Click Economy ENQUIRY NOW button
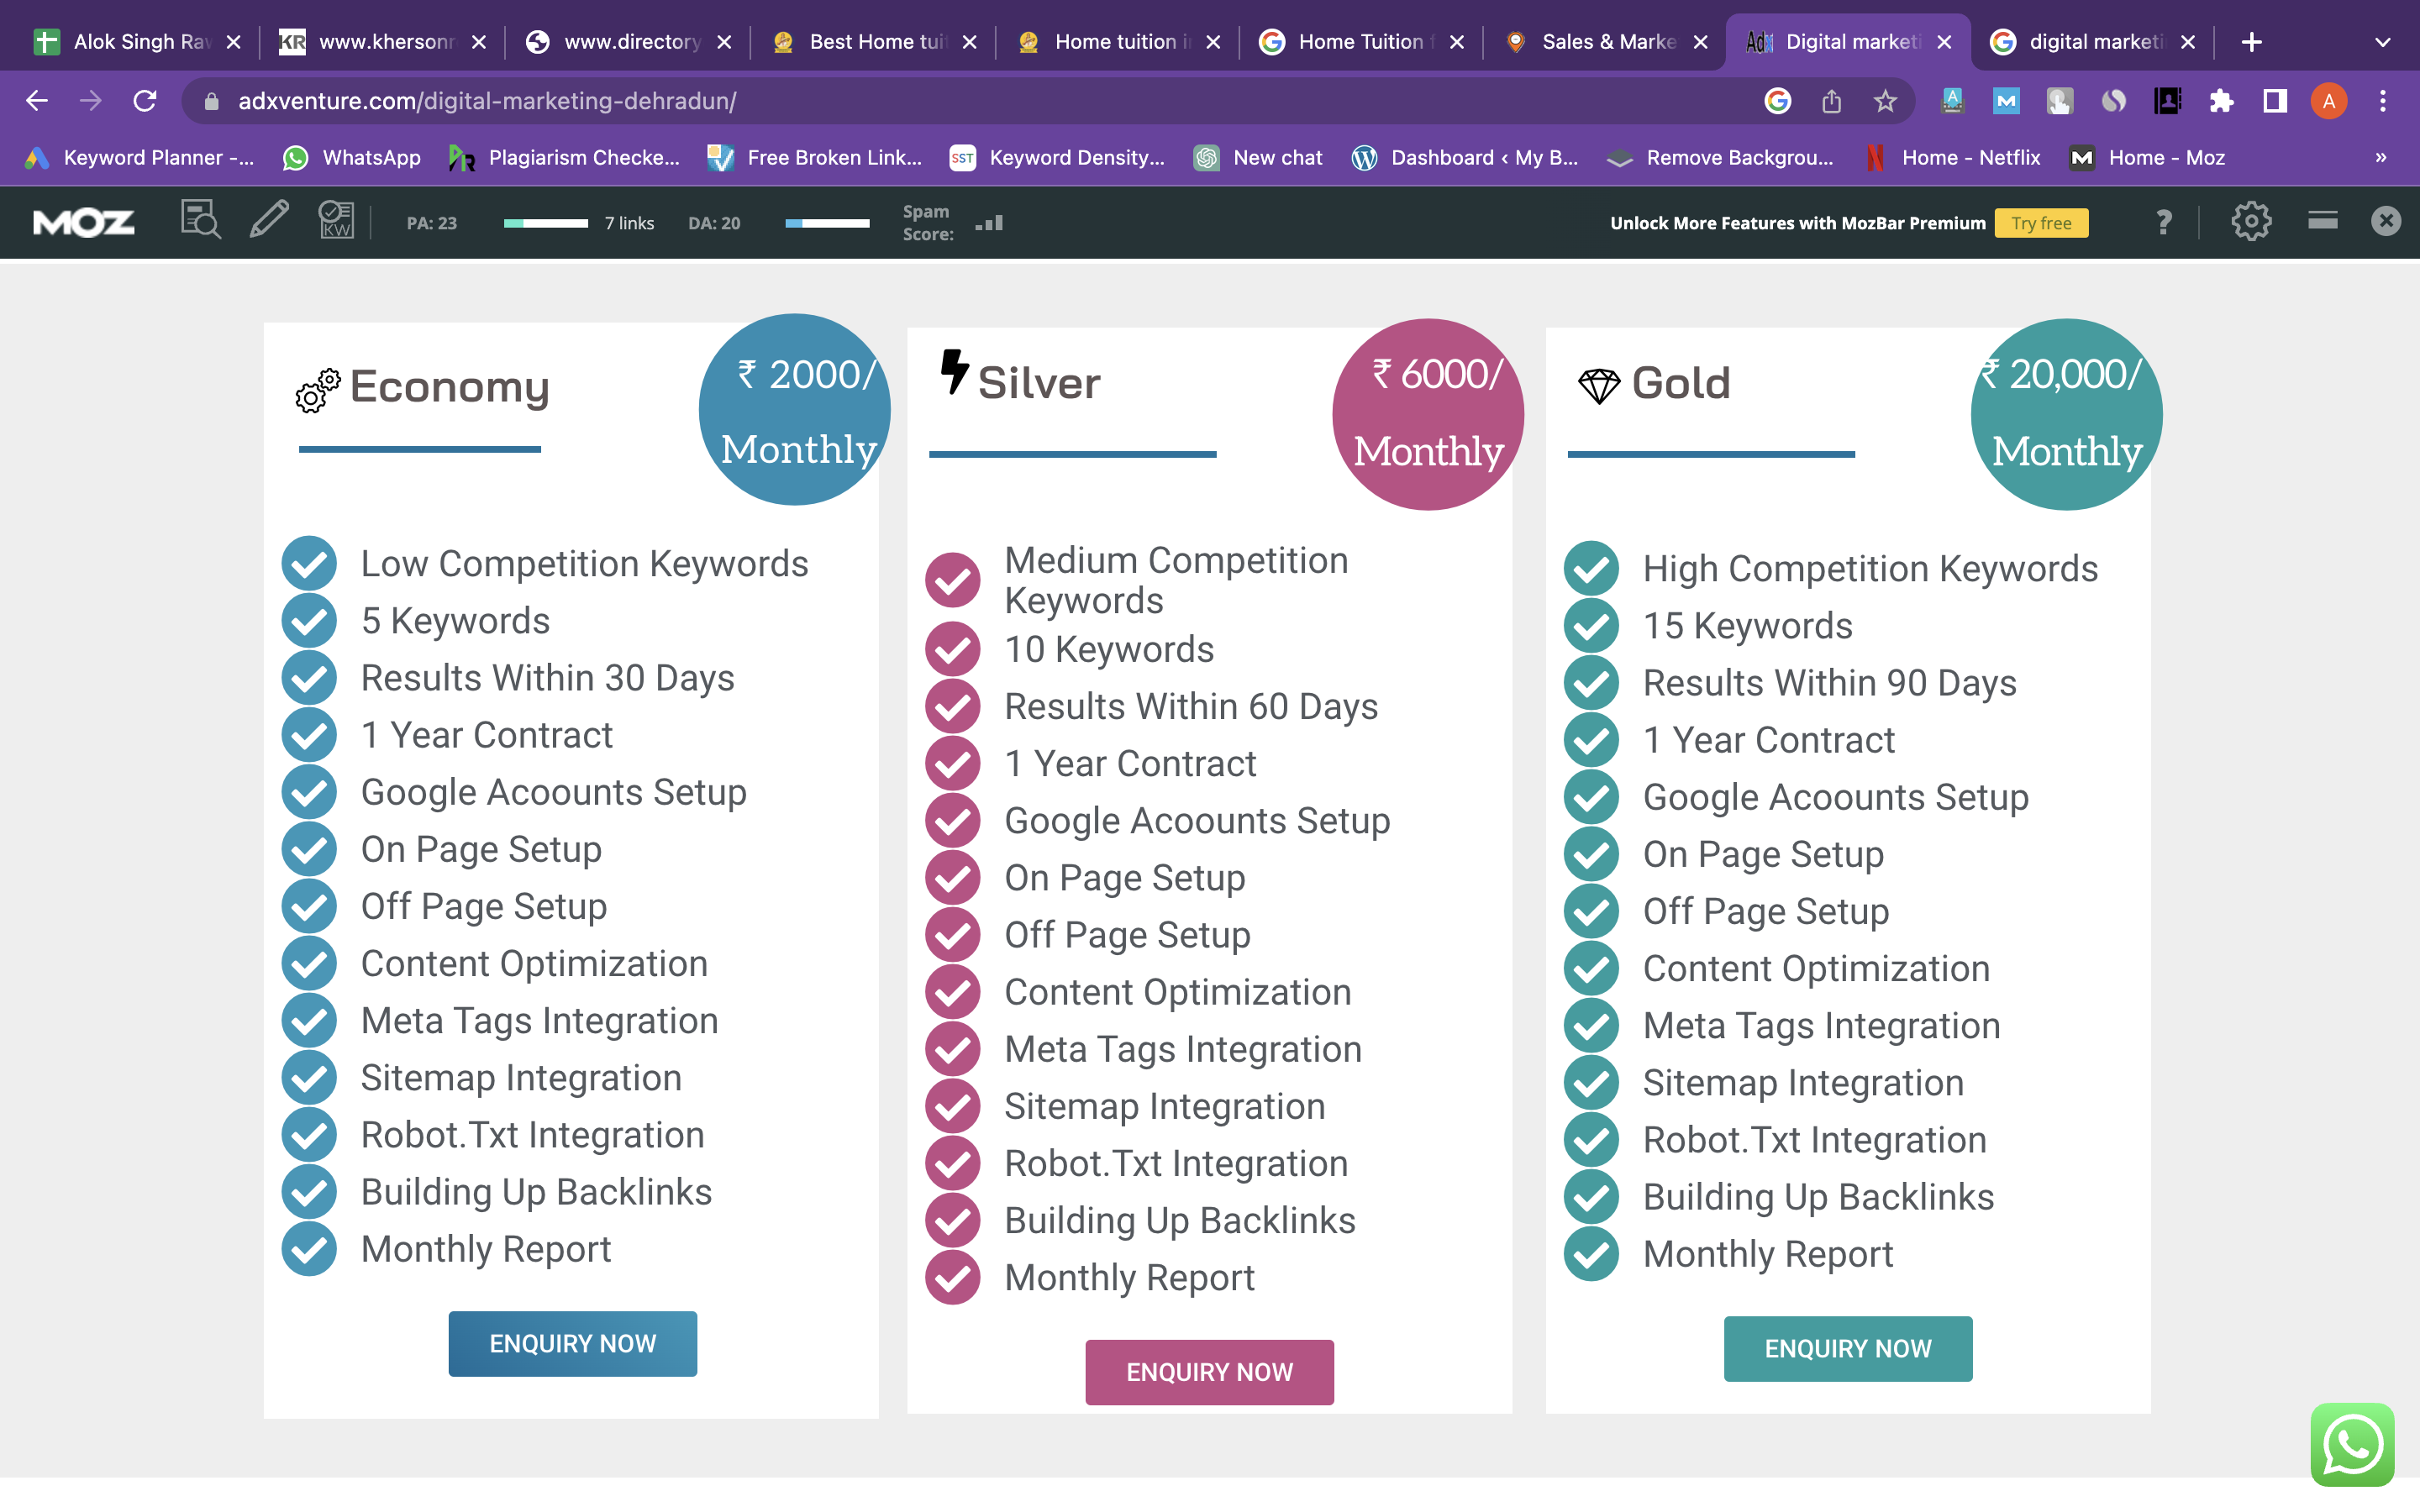 (x=573, y=1344)
